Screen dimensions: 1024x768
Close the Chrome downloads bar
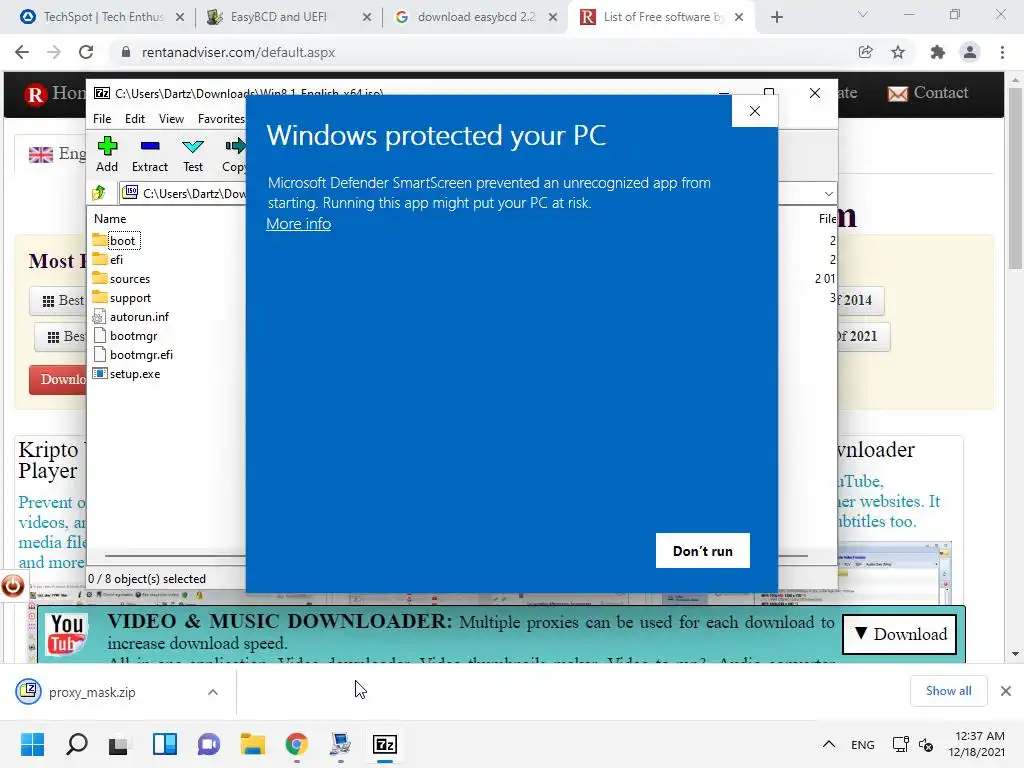pyautogui.click(x=1006, y=691)
